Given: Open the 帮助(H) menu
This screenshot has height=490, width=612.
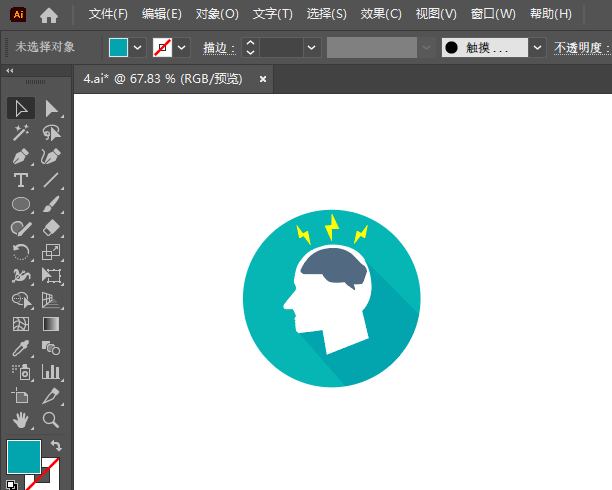Looking at the screenshot, I should (x=551, y=14).
